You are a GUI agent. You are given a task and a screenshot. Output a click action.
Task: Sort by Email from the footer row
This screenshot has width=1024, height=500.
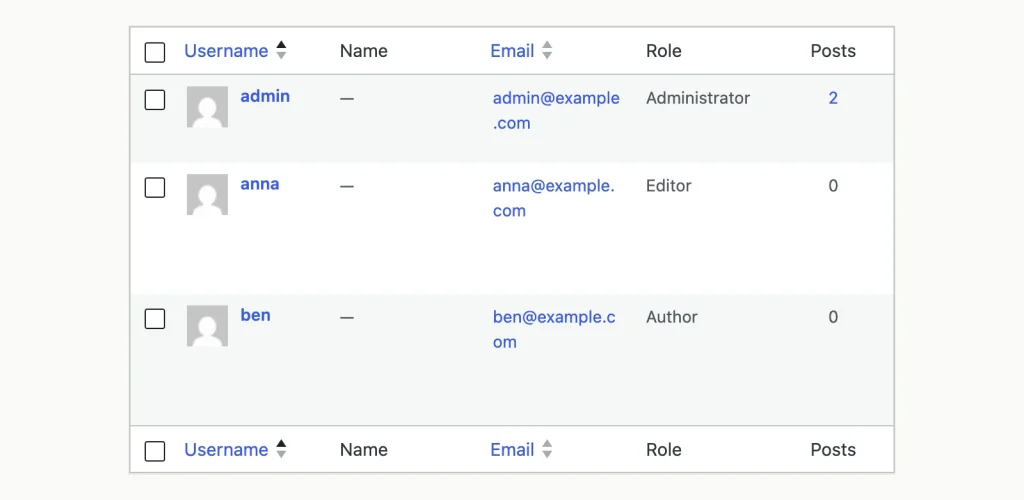click(512, 450)
